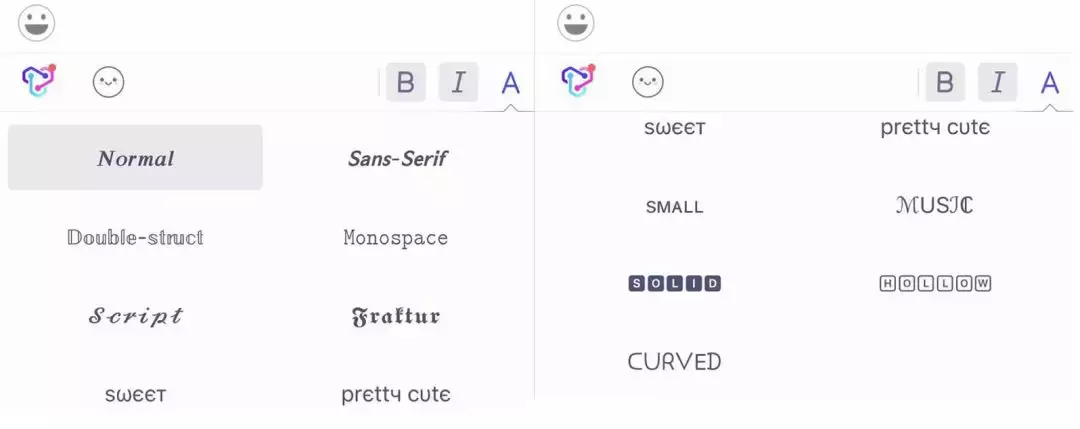Open the smiley kaomoji picker in right toolbar
1080x429 pixels.
point(648,82)
